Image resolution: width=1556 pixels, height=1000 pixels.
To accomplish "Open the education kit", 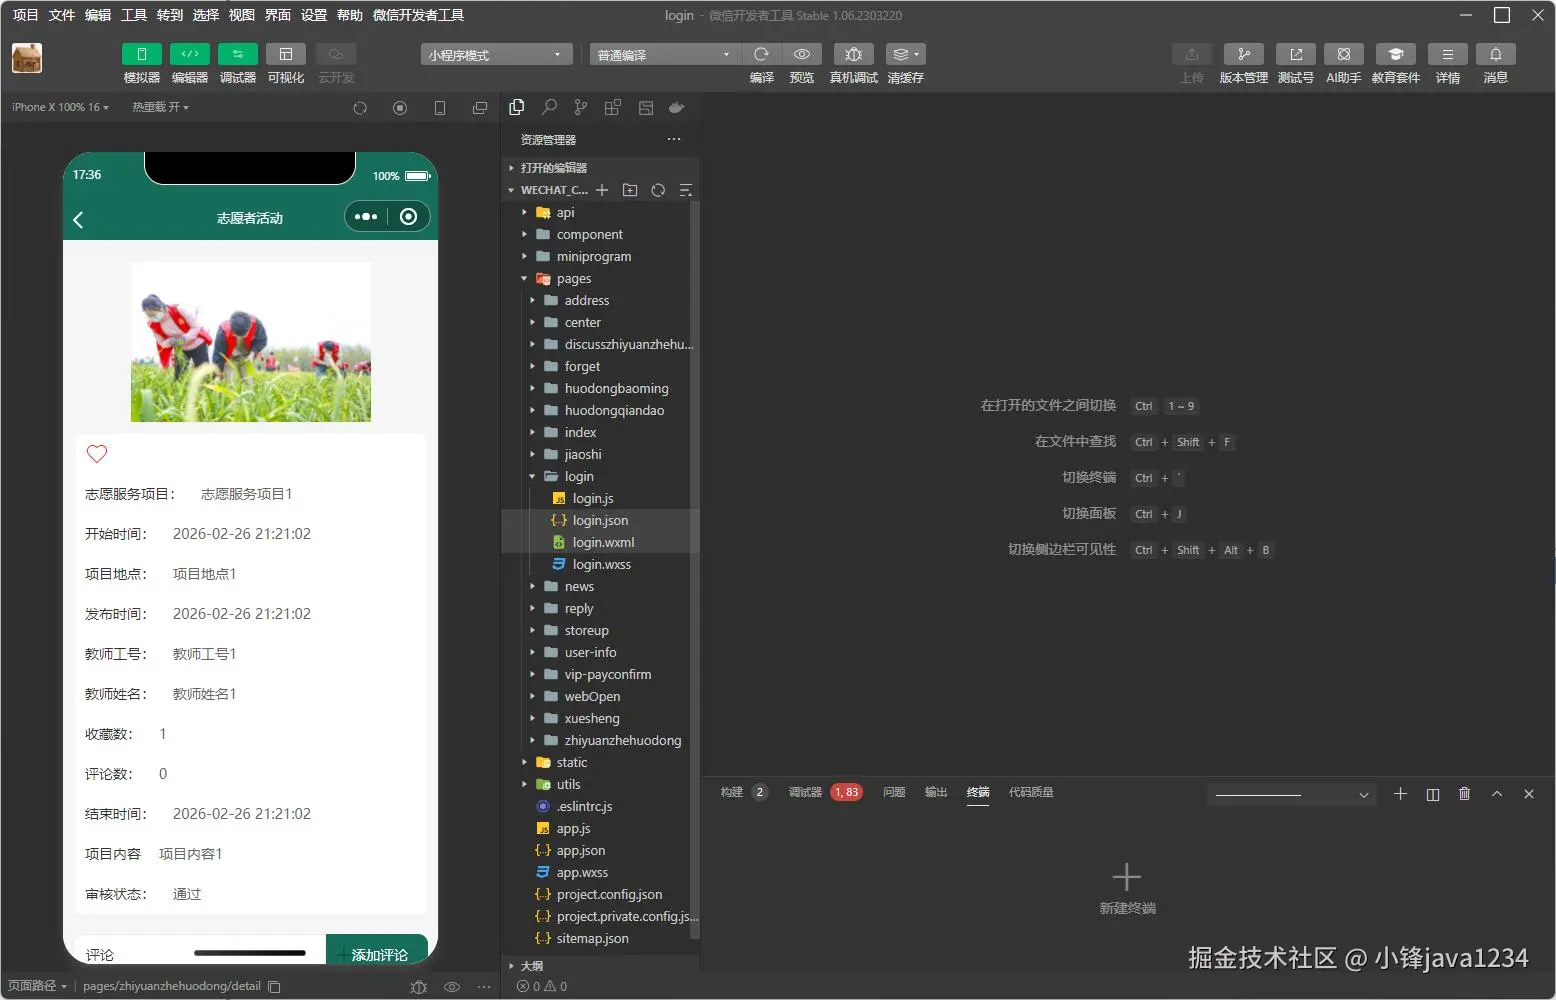I will (x=1395, y=54).
